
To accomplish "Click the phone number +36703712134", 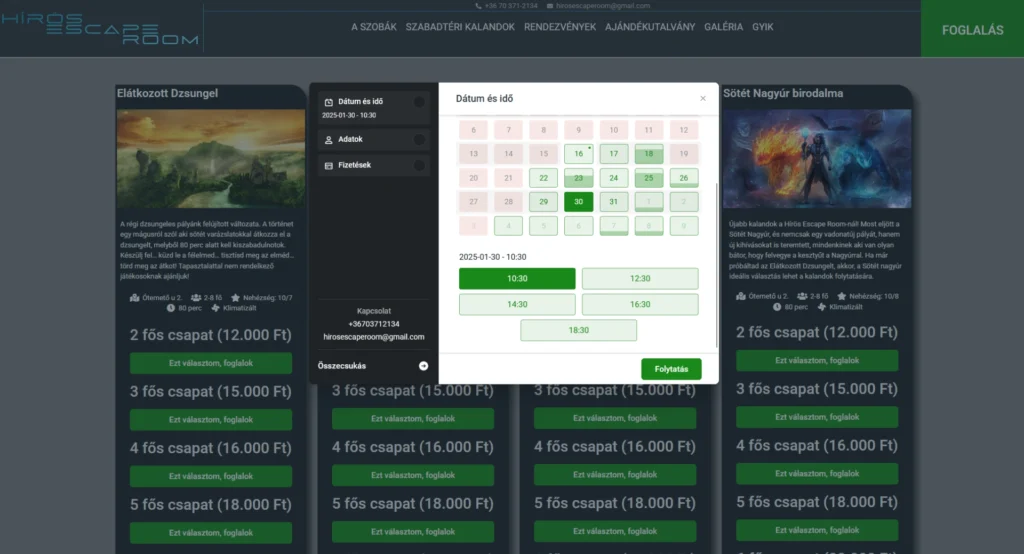I will [374, 324].
